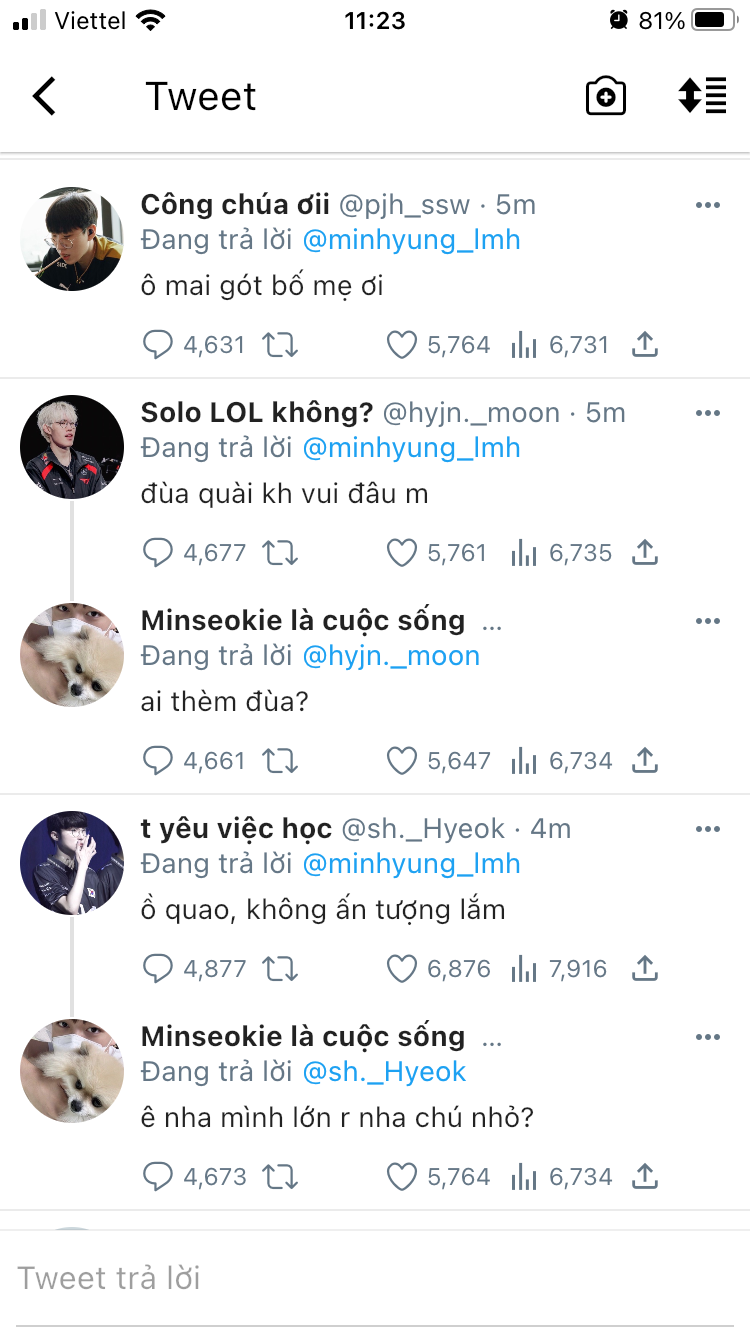Share the "ô mai gót bố mẹ ơi" reply
Image resolution: width=750 pixels, height=1334 pixels.
(x=646, y=345)
